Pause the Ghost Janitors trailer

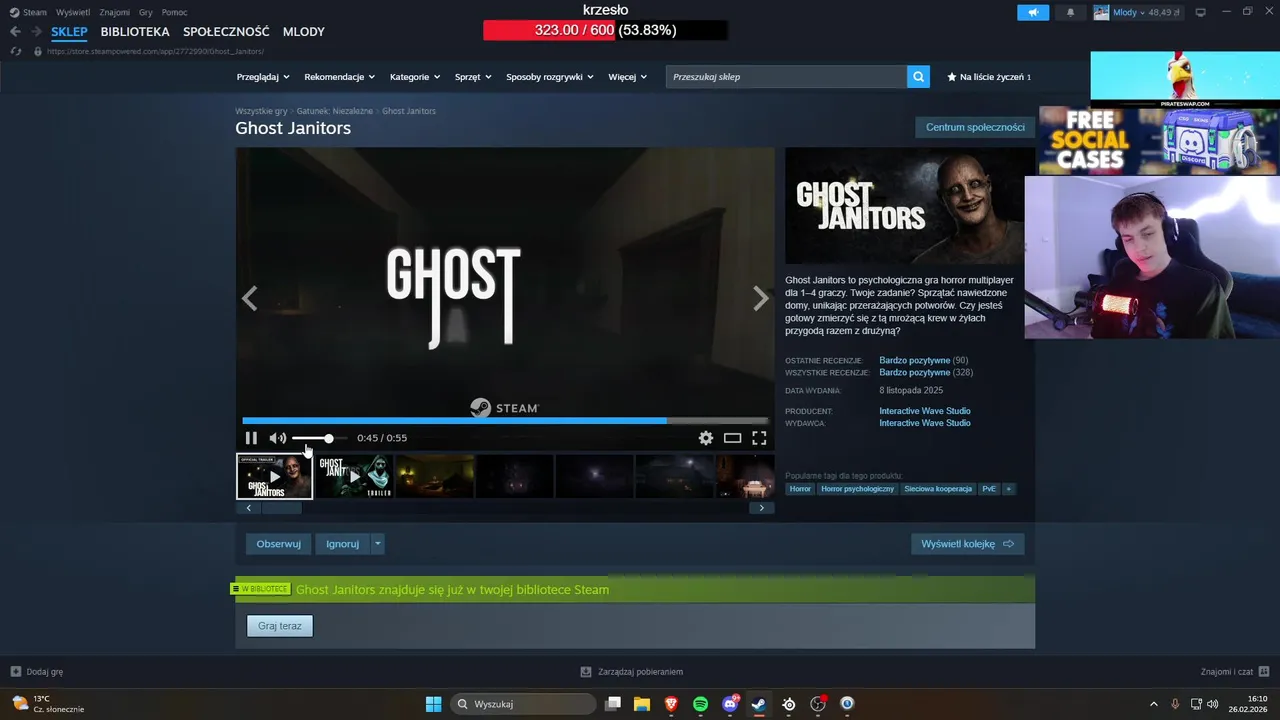[x=251, y=438]
